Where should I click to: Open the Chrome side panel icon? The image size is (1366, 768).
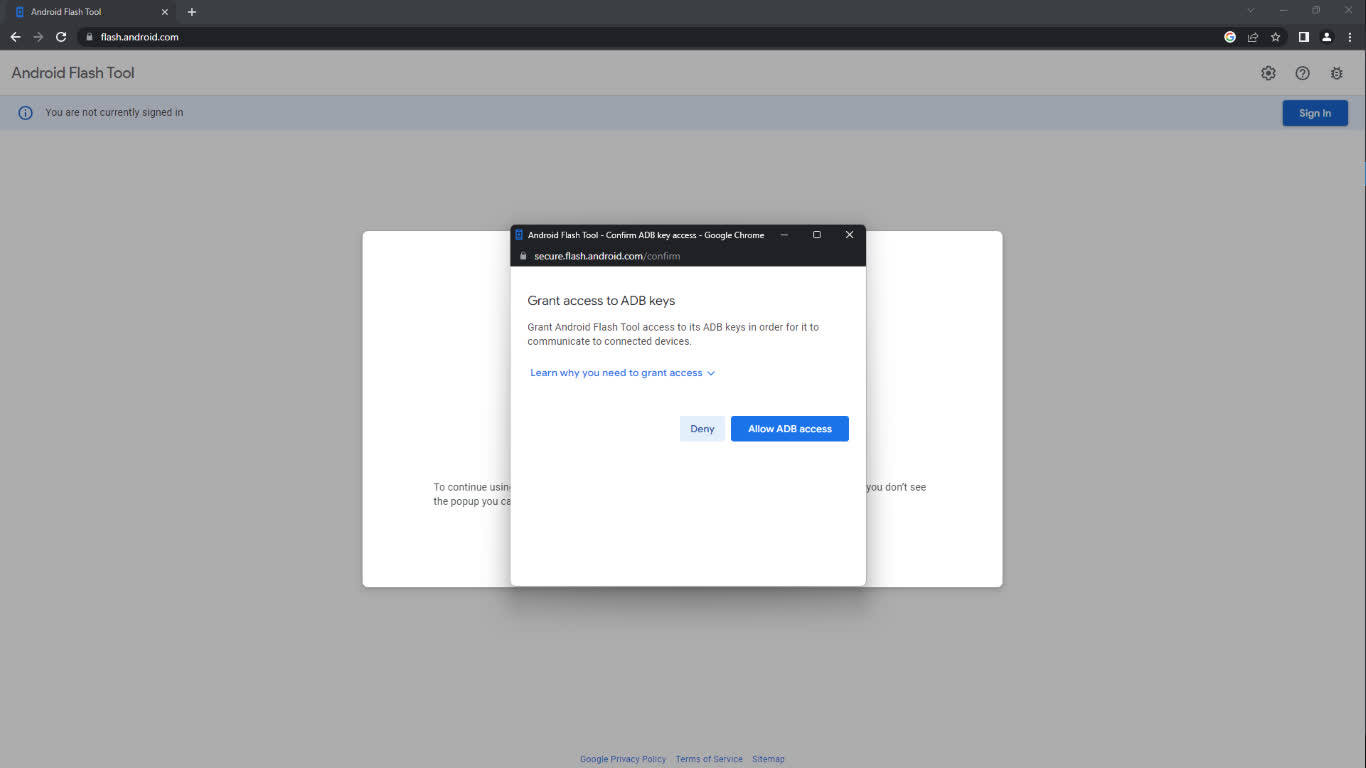[x=1303, y=37]
